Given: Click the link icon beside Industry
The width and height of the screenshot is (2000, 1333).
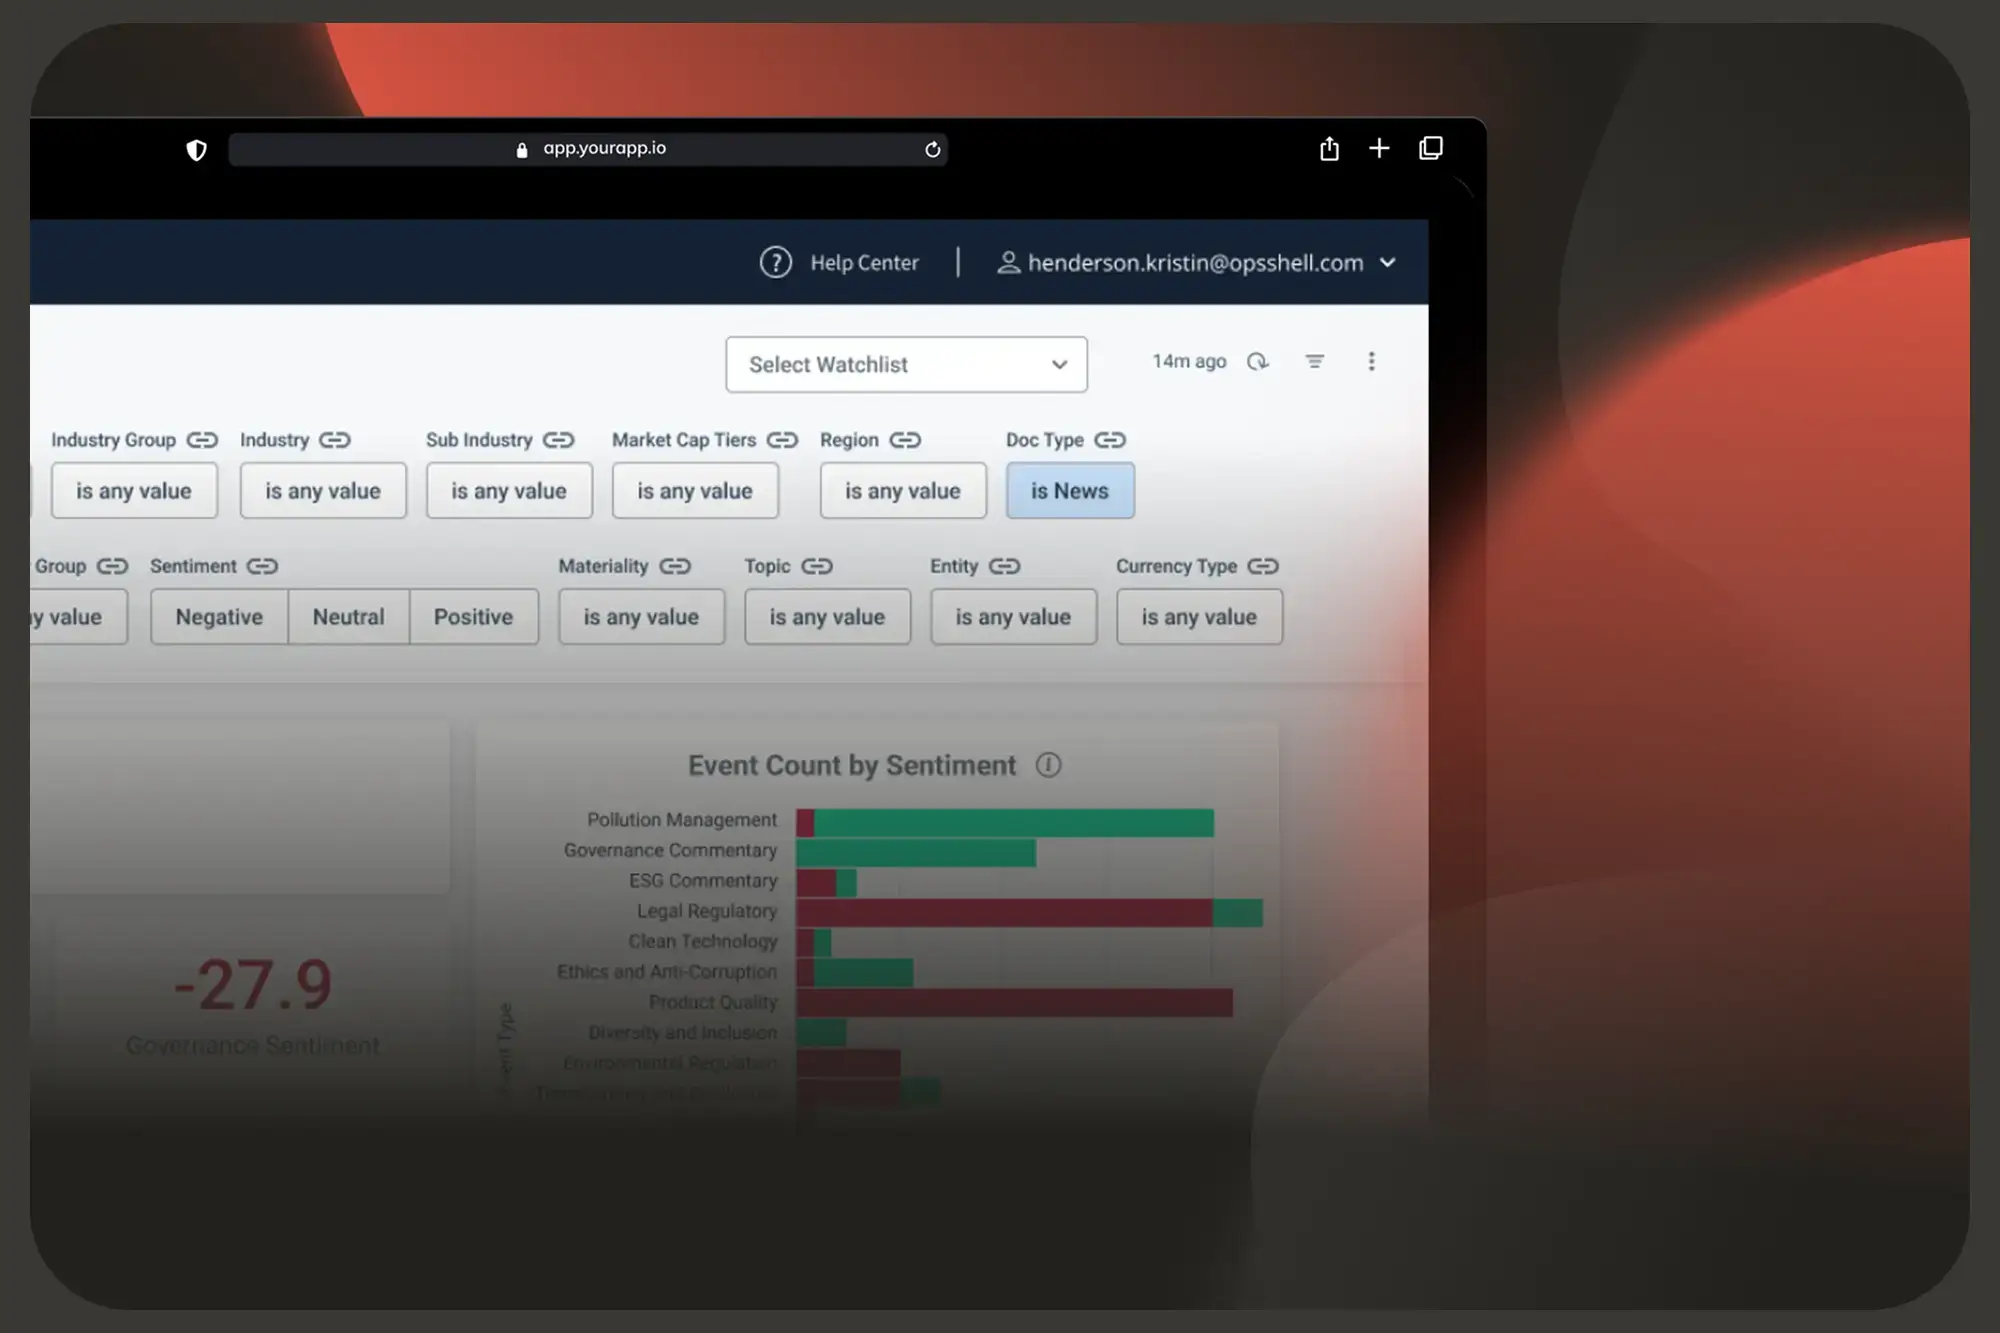Looking at the screenshot, I should click(335, 440).
